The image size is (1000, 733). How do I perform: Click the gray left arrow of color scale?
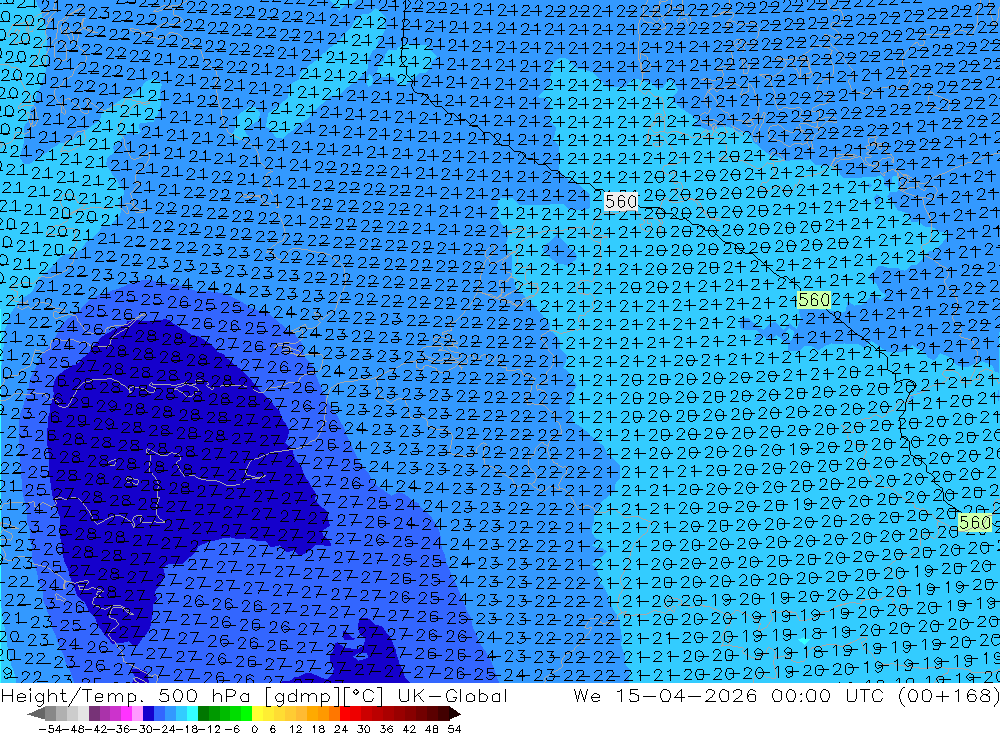pyautogui.click(x=36, y=714)
